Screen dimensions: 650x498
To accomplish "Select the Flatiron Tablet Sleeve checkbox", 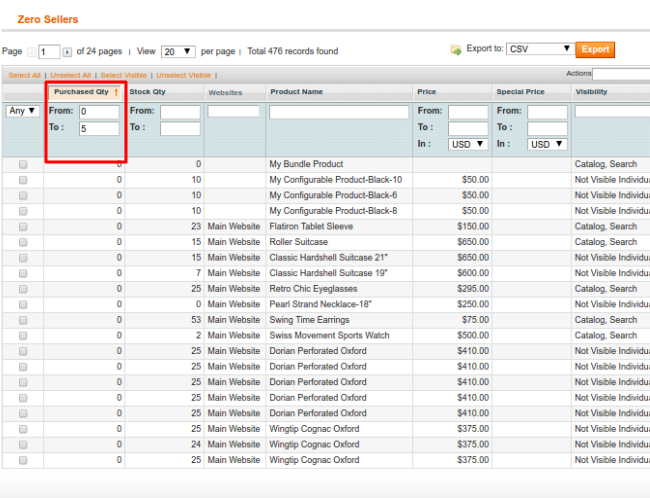I will pyautogui.click(x=23, y=226).
